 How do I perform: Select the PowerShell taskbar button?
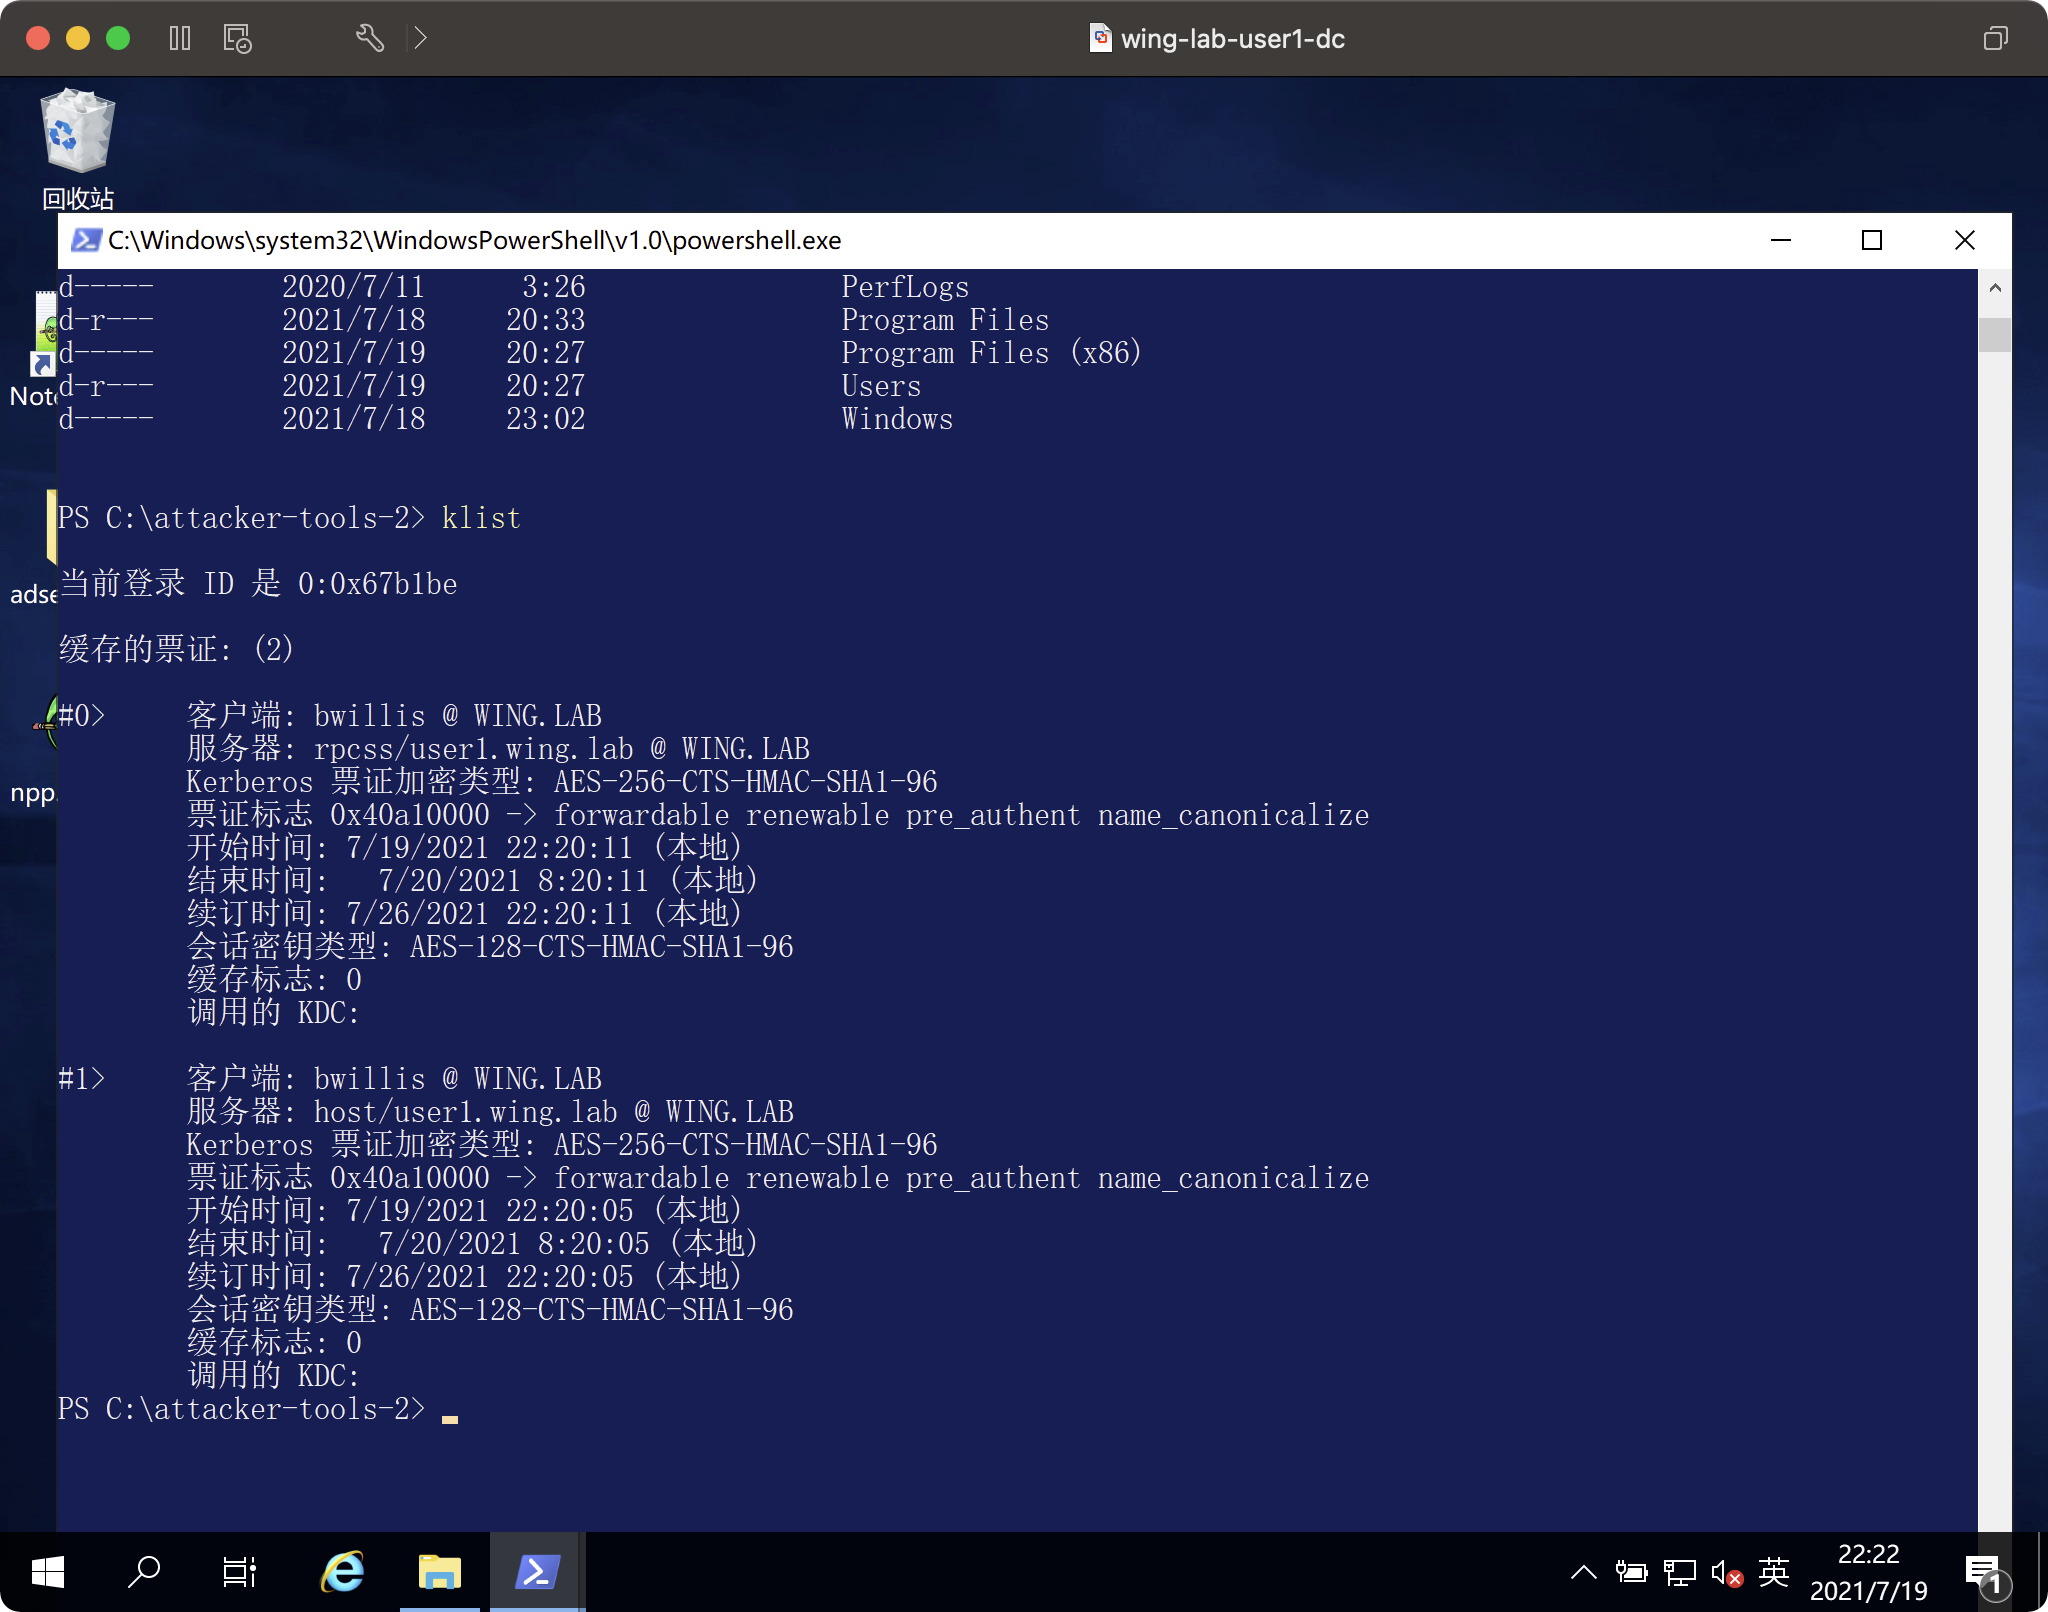[x=537, y=1572]
